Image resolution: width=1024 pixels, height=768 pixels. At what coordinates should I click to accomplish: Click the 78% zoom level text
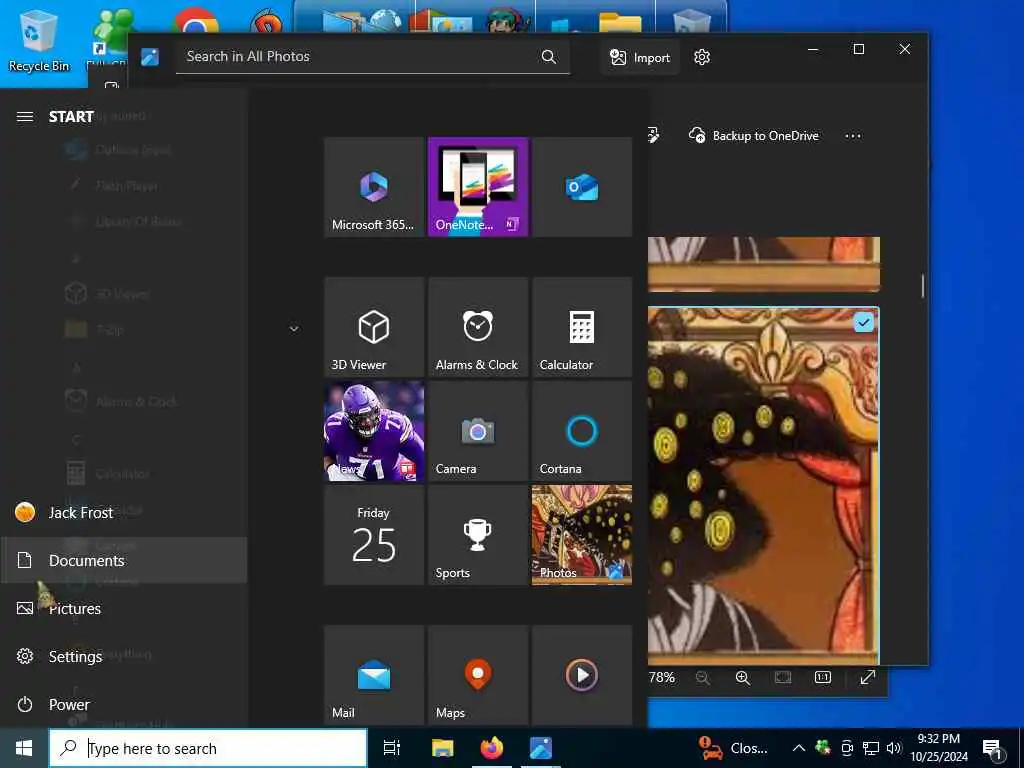(662, 678)
